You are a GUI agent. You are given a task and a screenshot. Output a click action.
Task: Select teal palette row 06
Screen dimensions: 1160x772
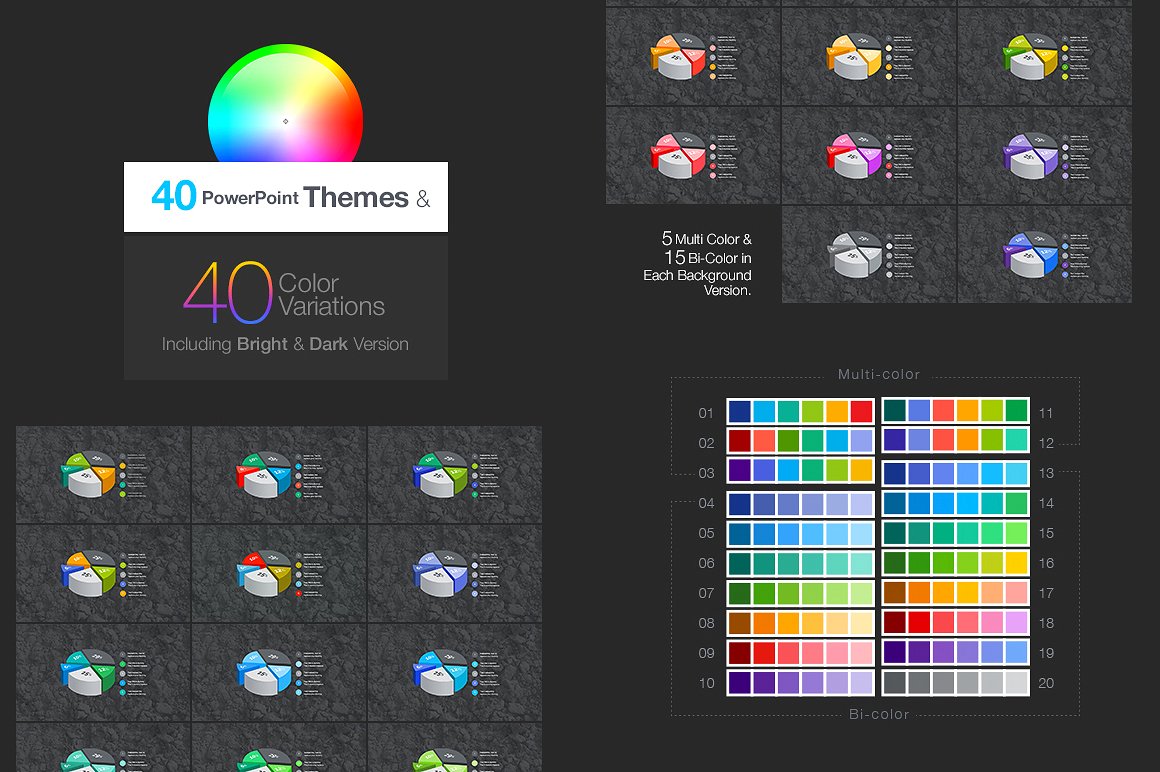click(800, 564)
